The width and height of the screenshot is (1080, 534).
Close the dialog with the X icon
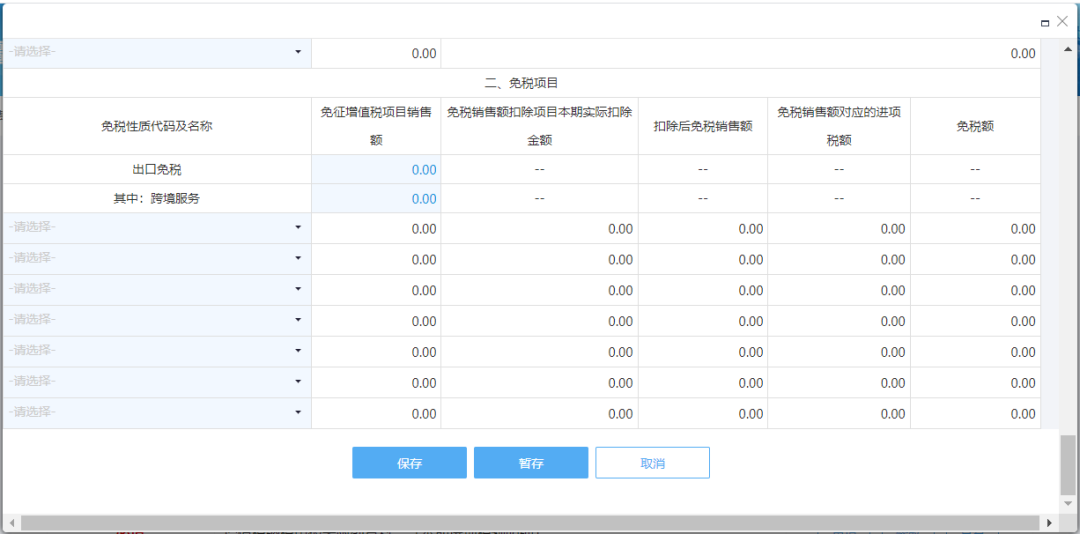point(1062,21)
